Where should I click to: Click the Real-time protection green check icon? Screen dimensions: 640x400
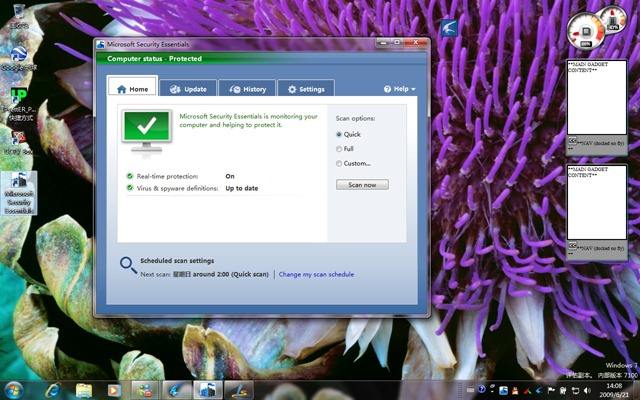[x=130, y=176]
